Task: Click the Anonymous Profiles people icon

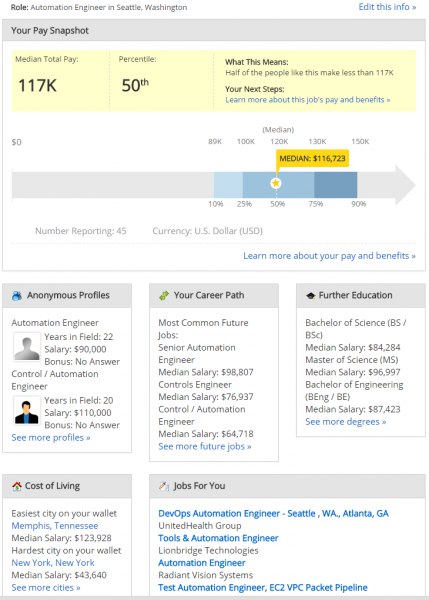Action: [x=17, y=295]
